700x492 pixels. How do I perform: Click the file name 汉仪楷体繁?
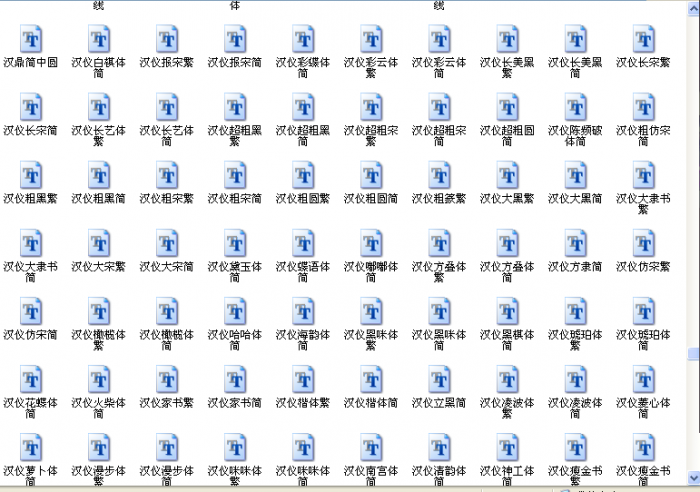pyautogui.click(x=303, y=403)
